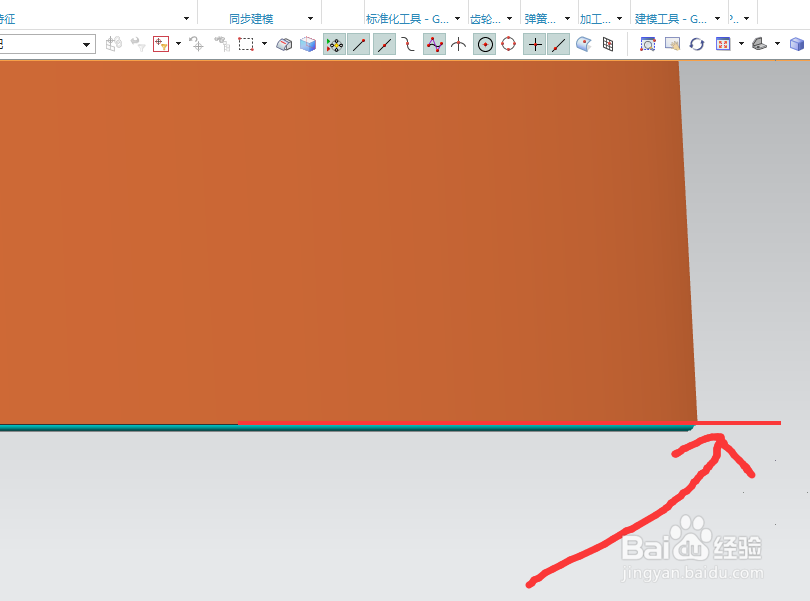Click the highlight hidden edges icon
Viewport: 810px width, 601px height.
(x=284, y=44)
